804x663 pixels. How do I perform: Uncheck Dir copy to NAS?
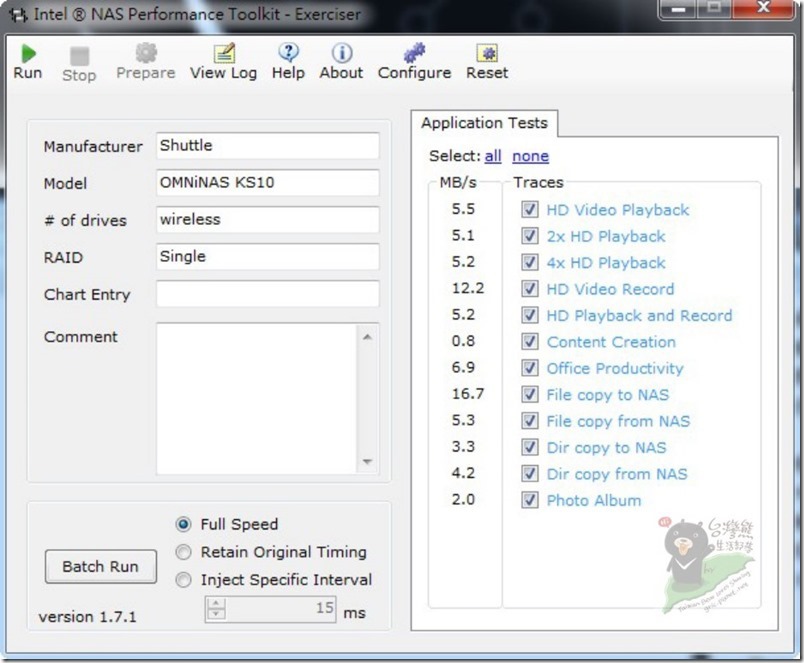530,447
